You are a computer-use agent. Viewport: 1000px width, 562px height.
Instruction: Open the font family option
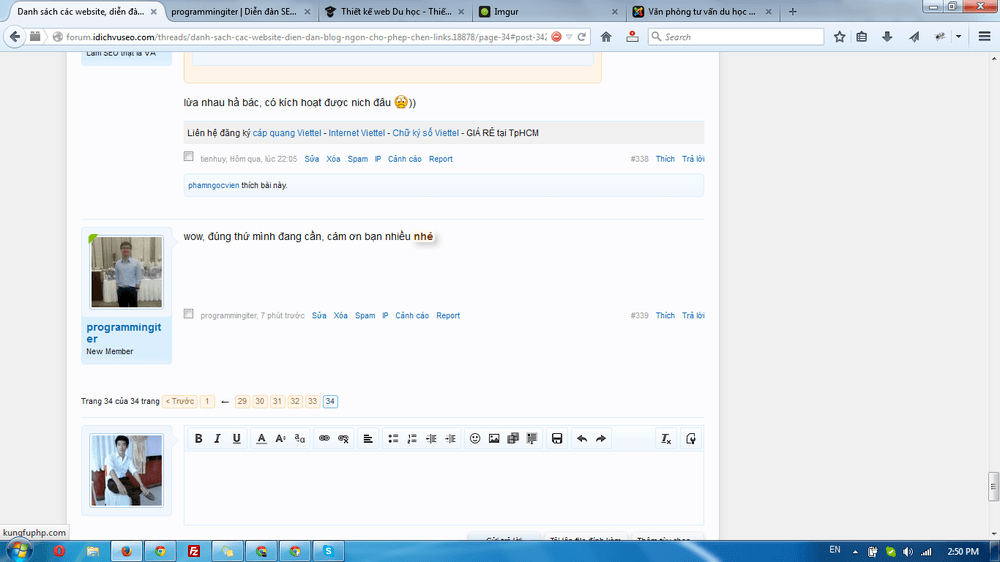299,438
